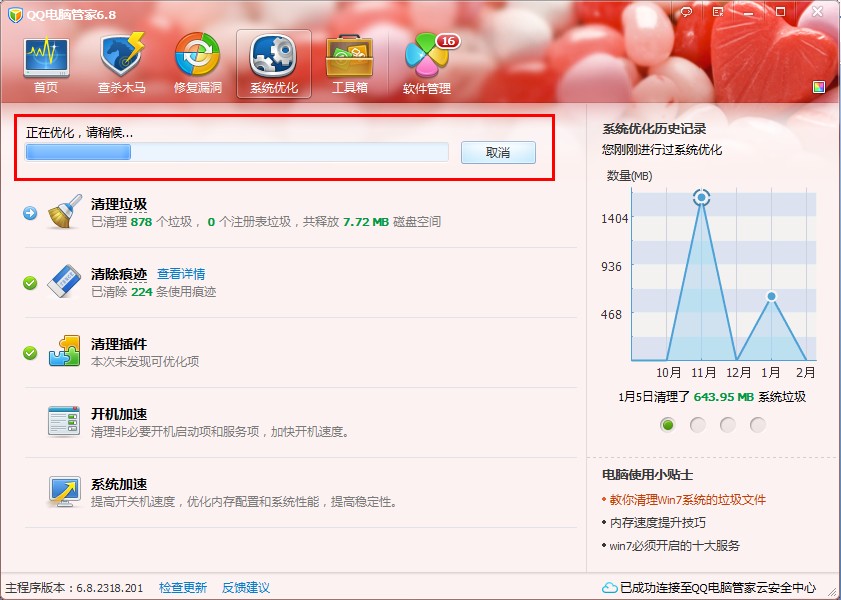Click the puzzle icon for 清理插件
Screen dimensions: 841x600
(x=65, y=352)
